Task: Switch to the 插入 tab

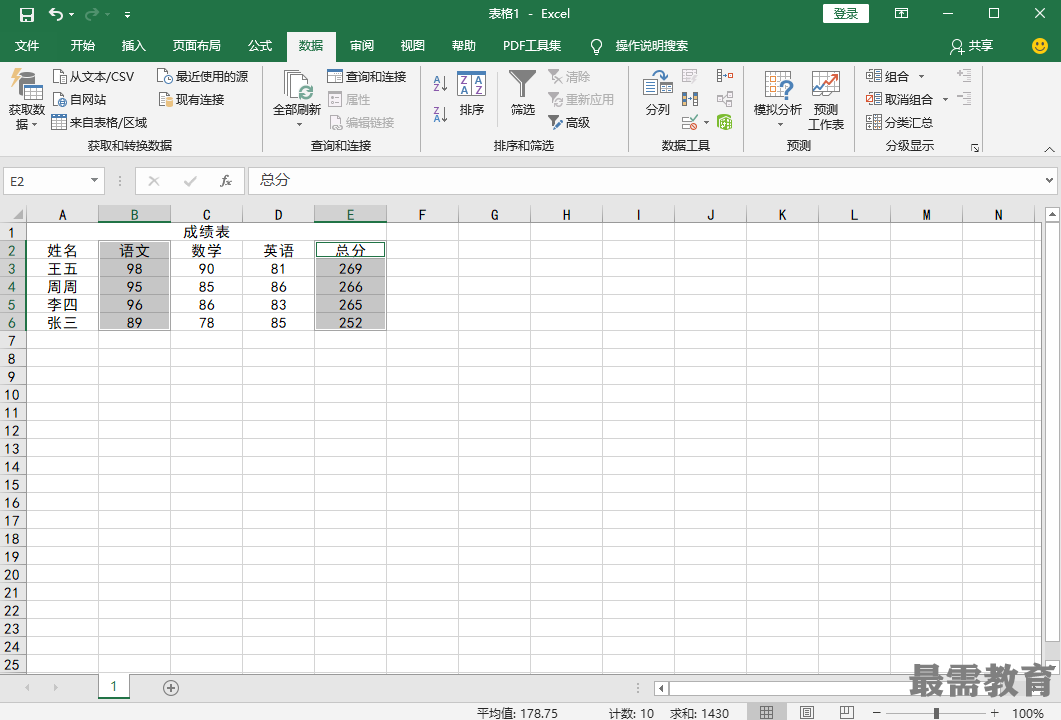Action: tap(133, 45)
